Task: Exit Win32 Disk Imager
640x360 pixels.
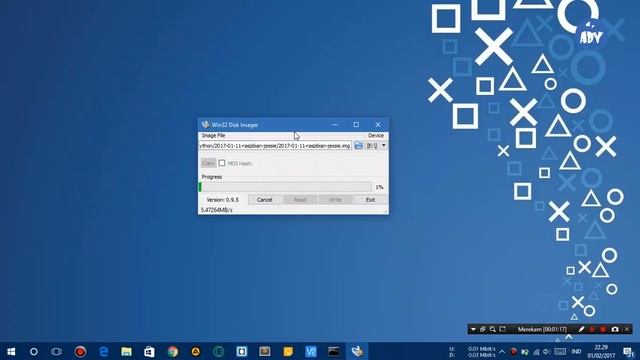Action: [x=370, y=200]
